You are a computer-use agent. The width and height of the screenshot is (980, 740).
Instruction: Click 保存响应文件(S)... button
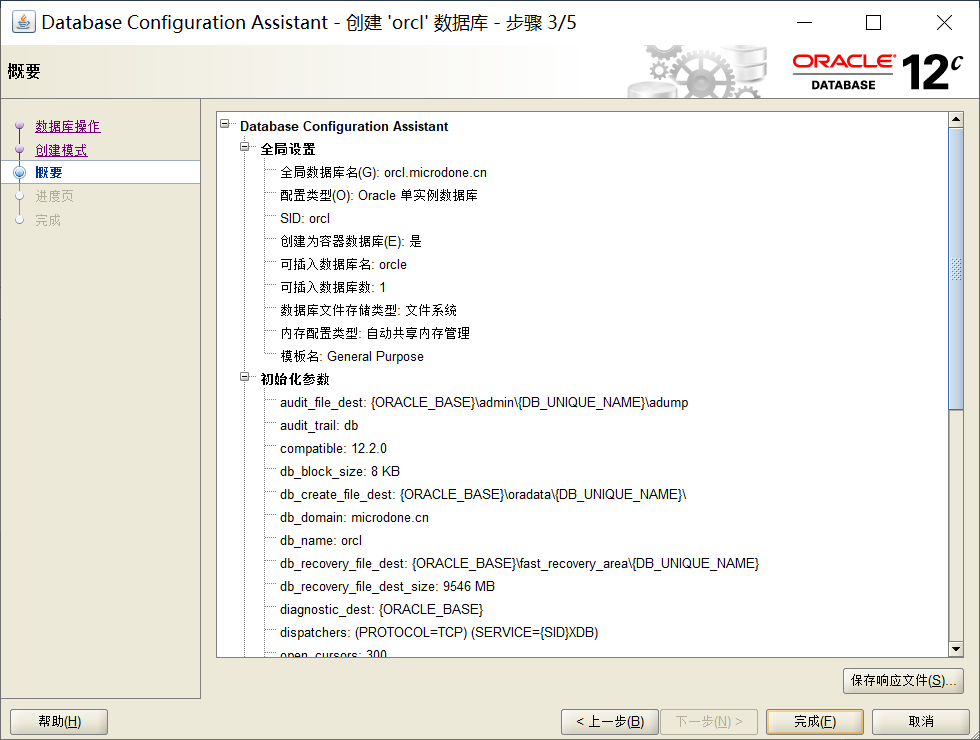click(903, 681)
